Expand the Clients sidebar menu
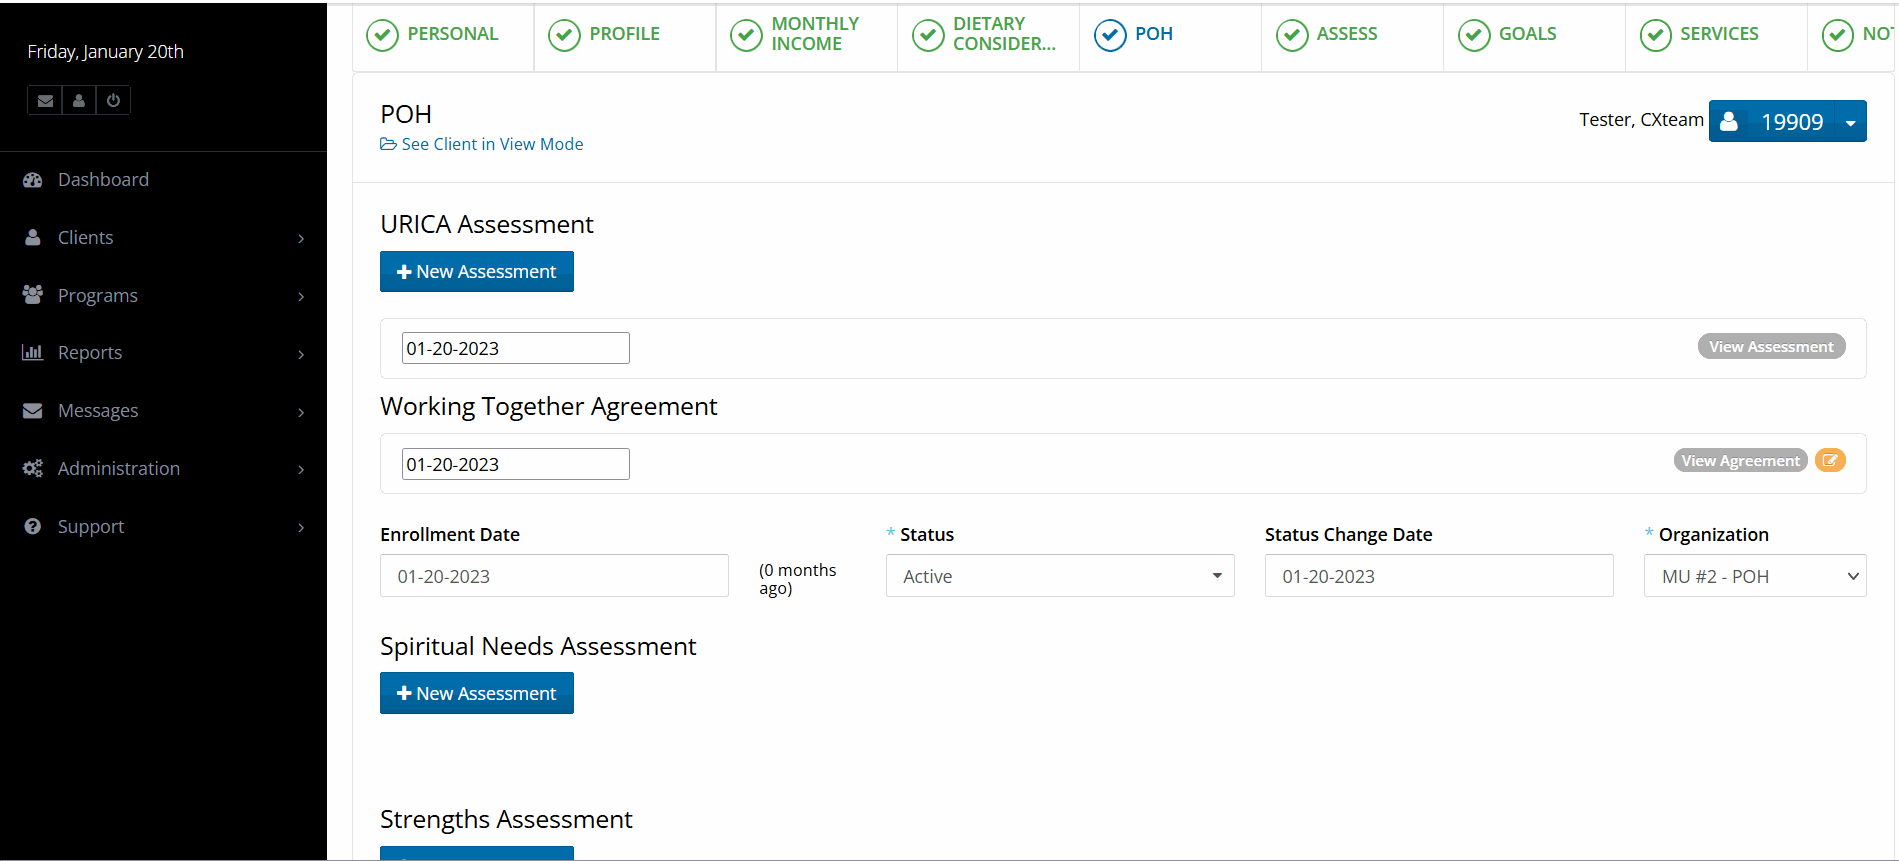This screenshot has width=1899, height=861. click(x=163, y=238)
